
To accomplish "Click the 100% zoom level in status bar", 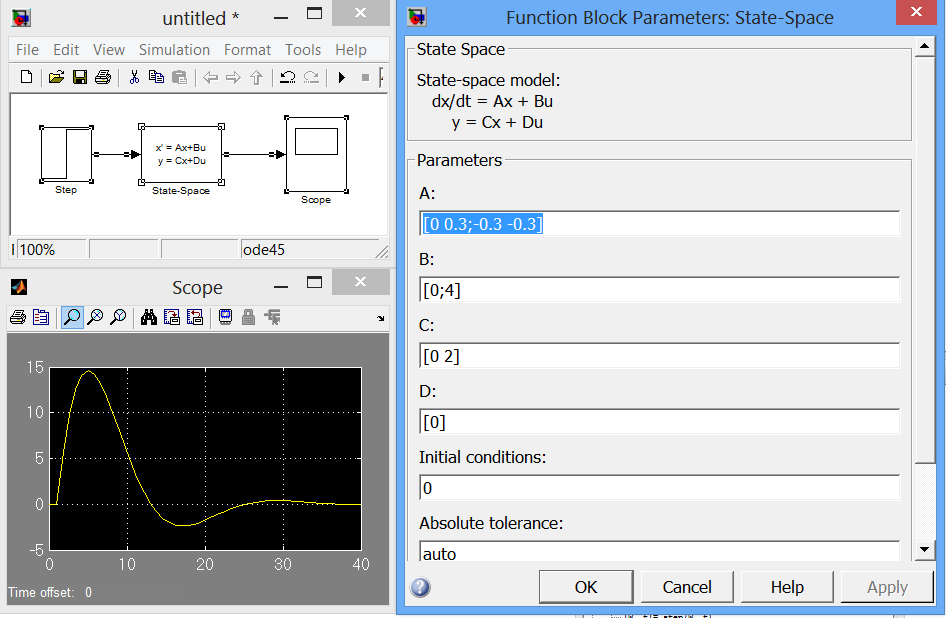I will [x=51, y=249].
